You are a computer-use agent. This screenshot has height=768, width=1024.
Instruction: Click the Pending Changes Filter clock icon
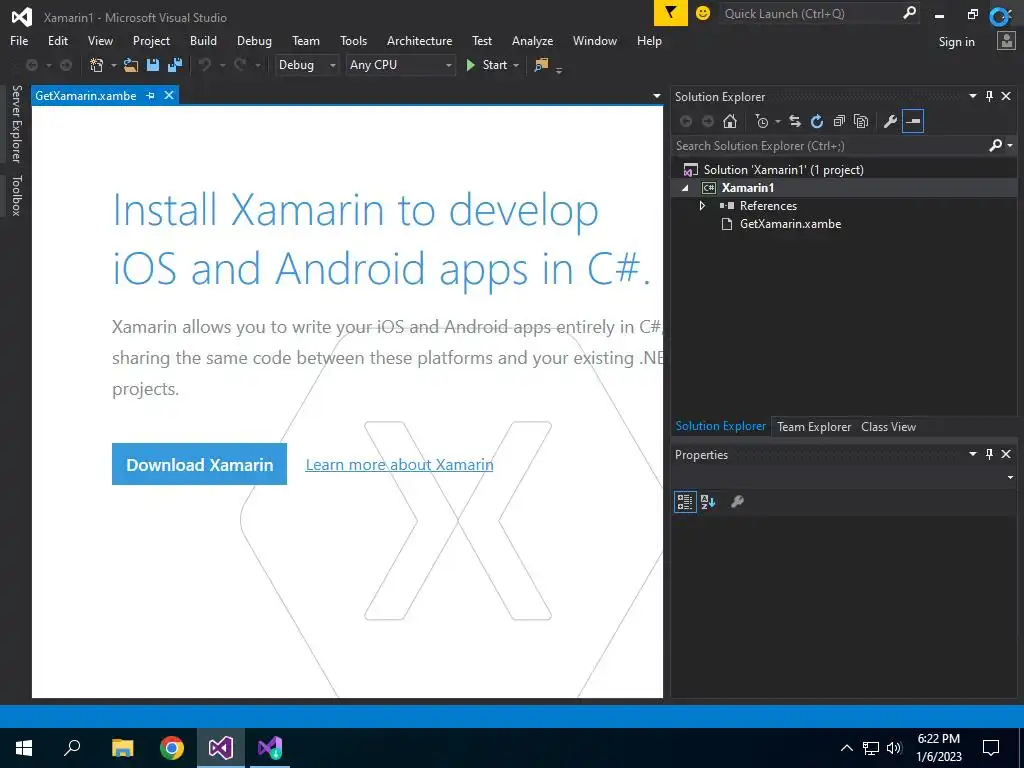761,121
